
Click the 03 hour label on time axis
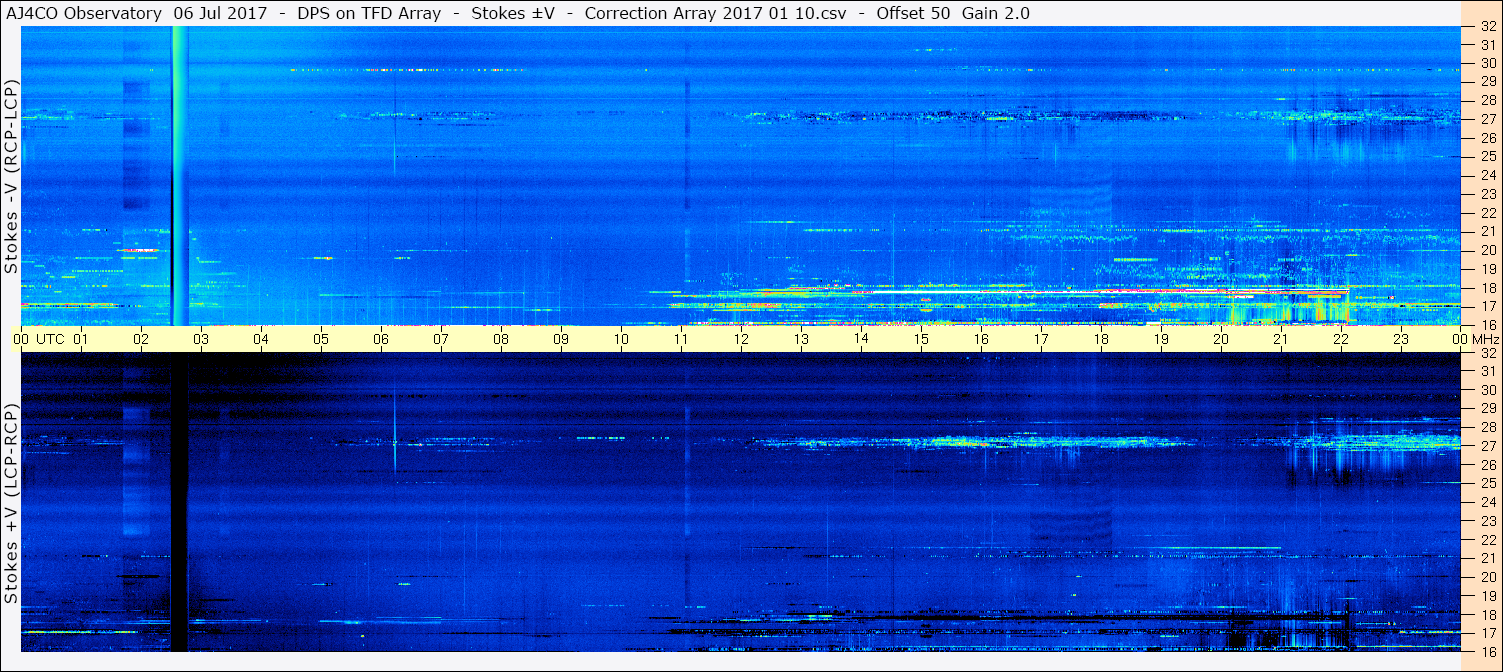coord(201,339)
